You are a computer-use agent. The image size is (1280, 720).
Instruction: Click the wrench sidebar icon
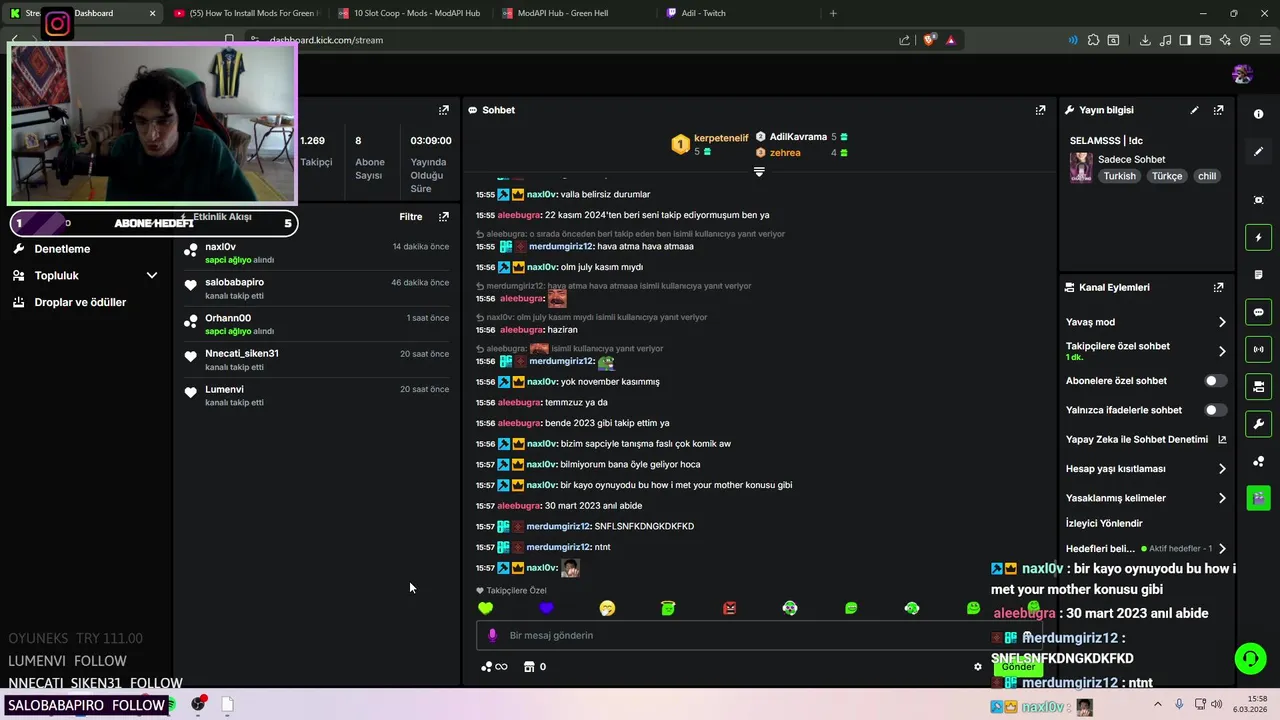[x=1258, y=423]
